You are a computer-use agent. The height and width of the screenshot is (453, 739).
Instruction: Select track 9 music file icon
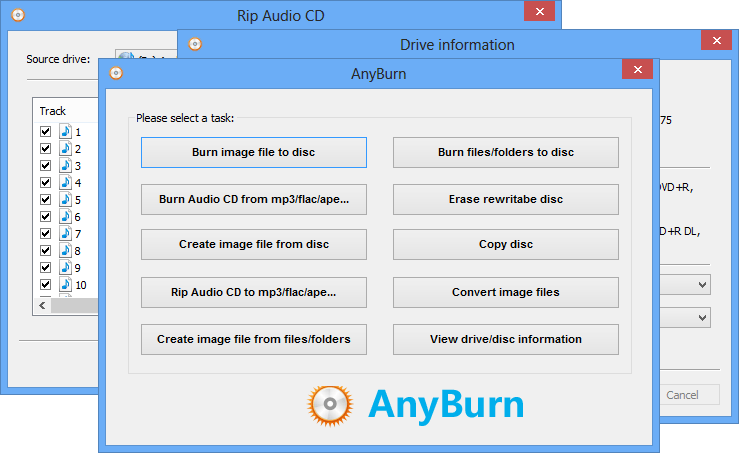[66, 267]
